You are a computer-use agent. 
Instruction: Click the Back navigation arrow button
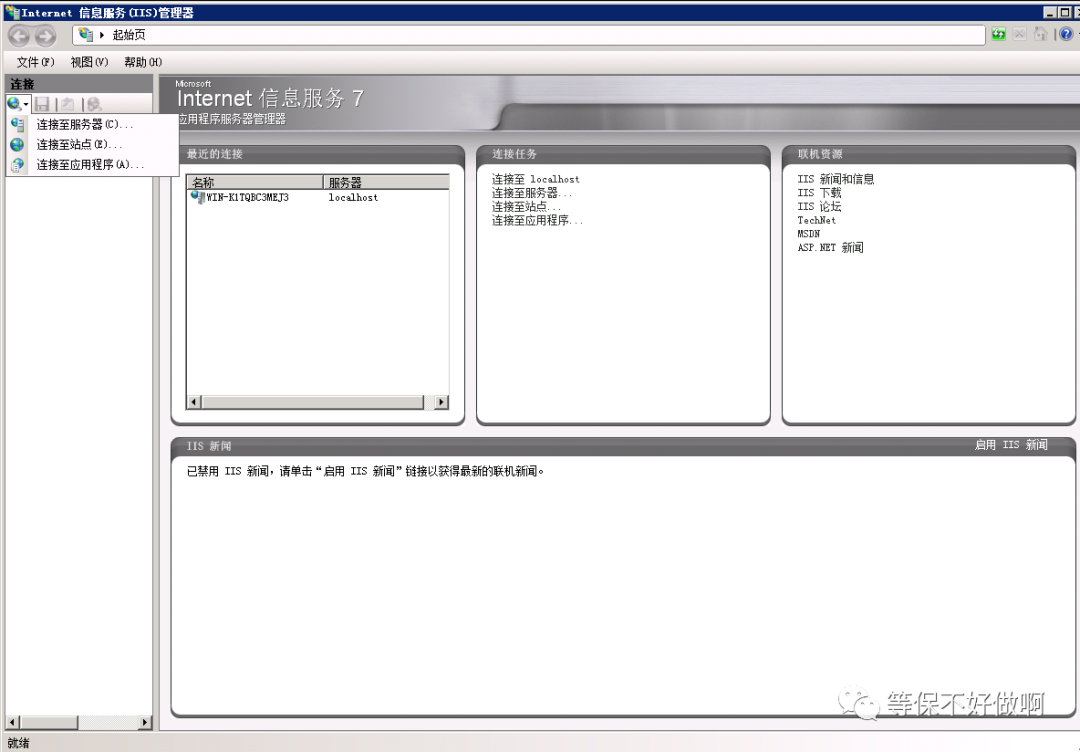(19, 35)
